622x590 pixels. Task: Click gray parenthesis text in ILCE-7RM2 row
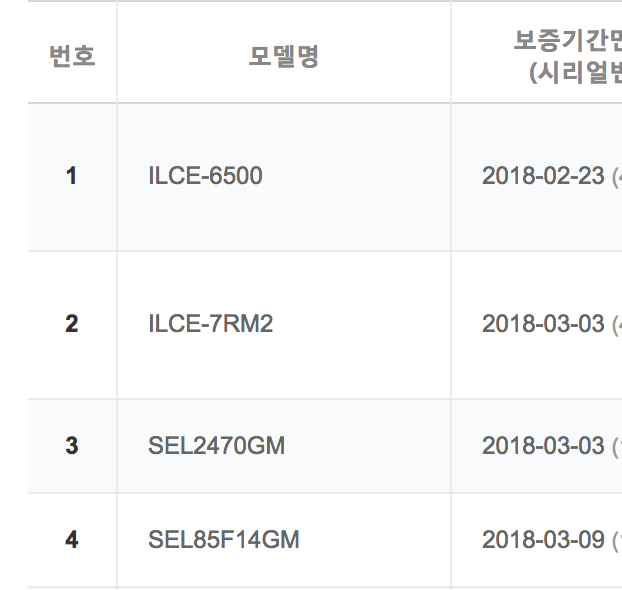(x=616, y=325)
